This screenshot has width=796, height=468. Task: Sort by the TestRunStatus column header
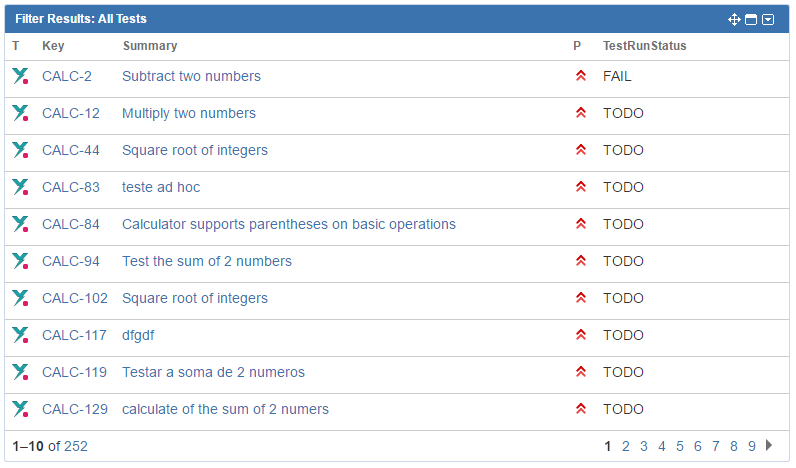[x=644, y=46]
